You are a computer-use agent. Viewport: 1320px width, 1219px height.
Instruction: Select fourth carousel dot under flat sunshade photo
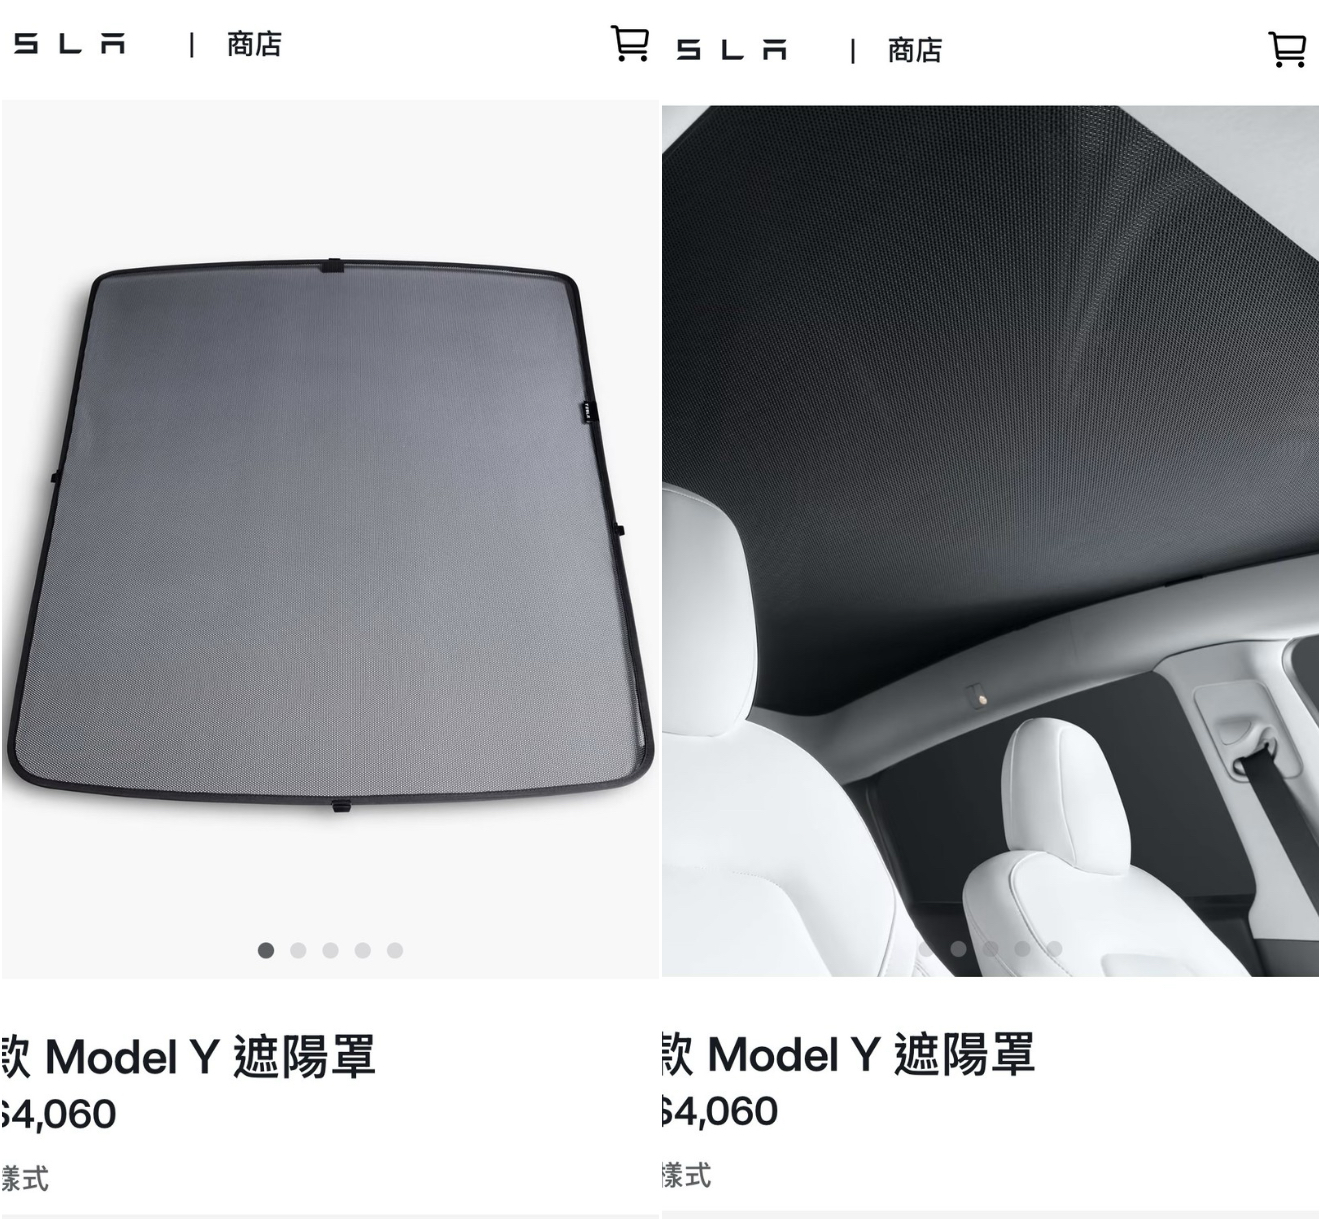tap(363, 950)
